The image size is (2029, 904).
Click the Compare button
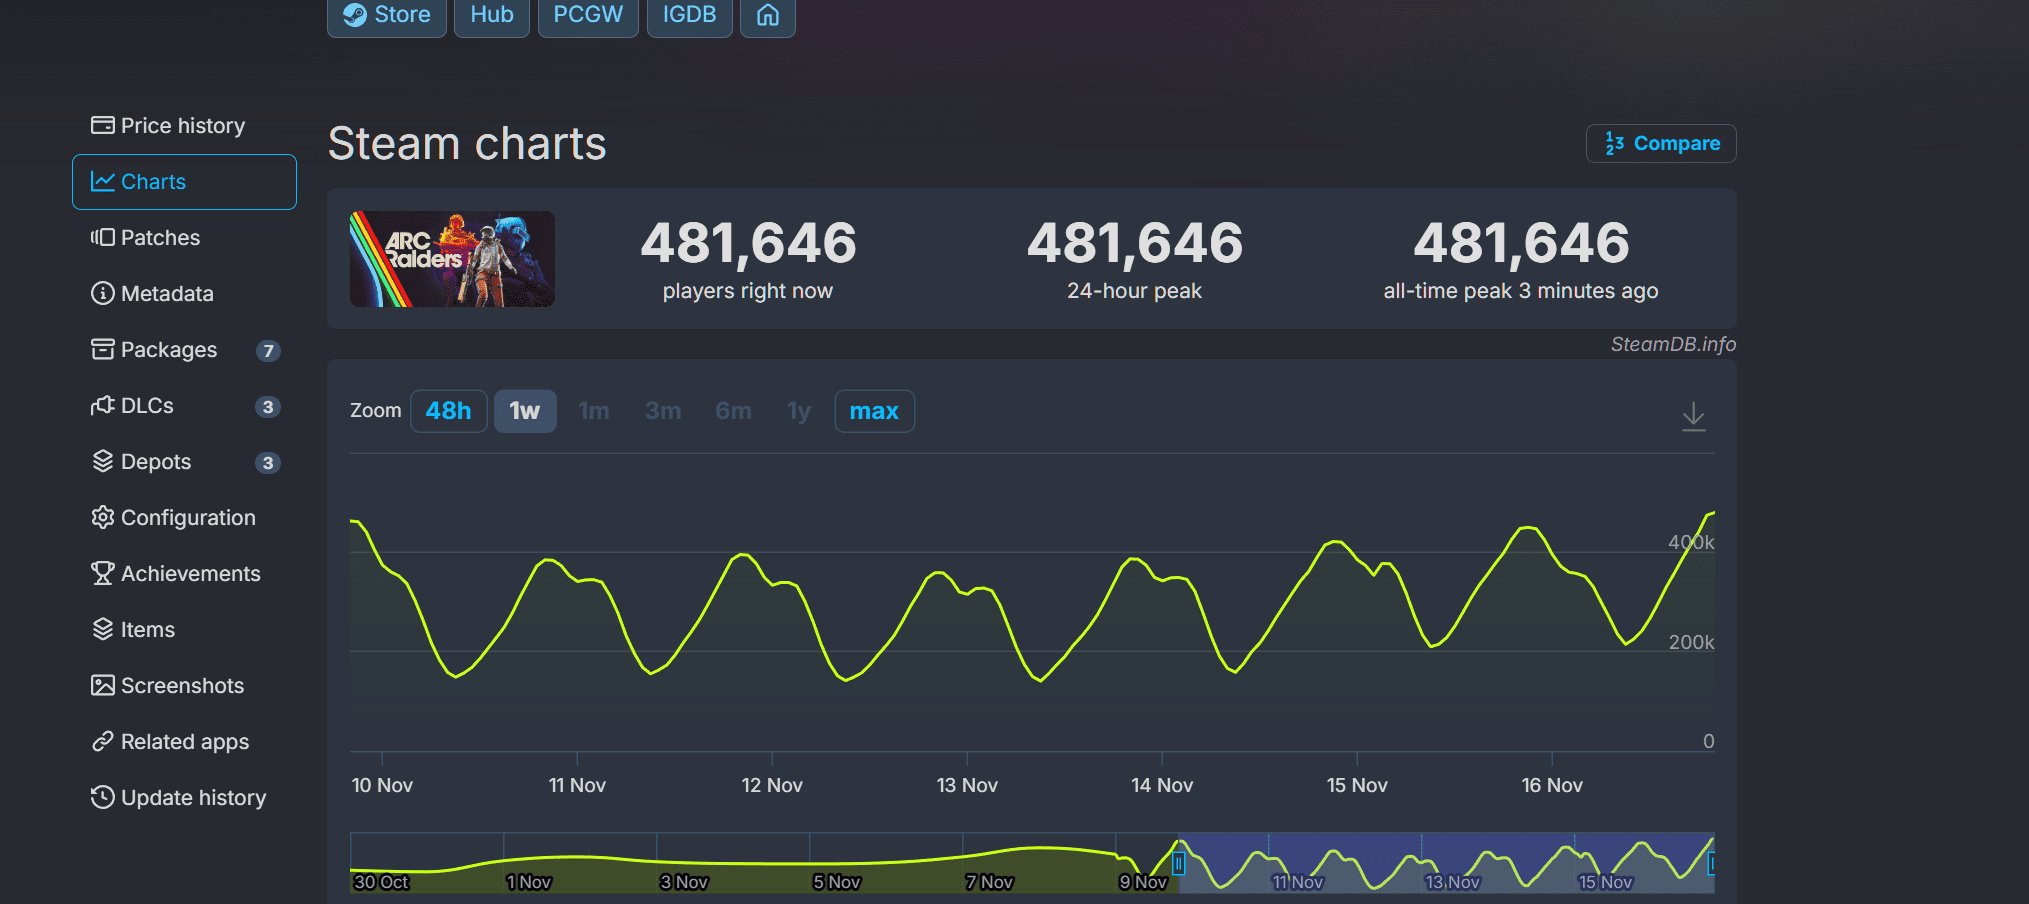[x=1661, y=143]
